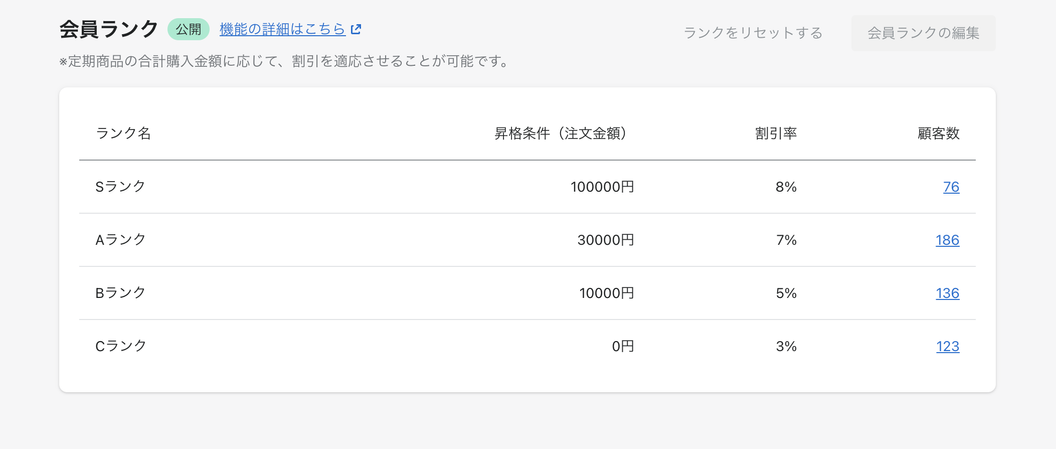Click the external link icon beside 機能の詳細はこちら
This screenshot has width=1056, height=449.
pyautogui.click(x=356, y=30)
